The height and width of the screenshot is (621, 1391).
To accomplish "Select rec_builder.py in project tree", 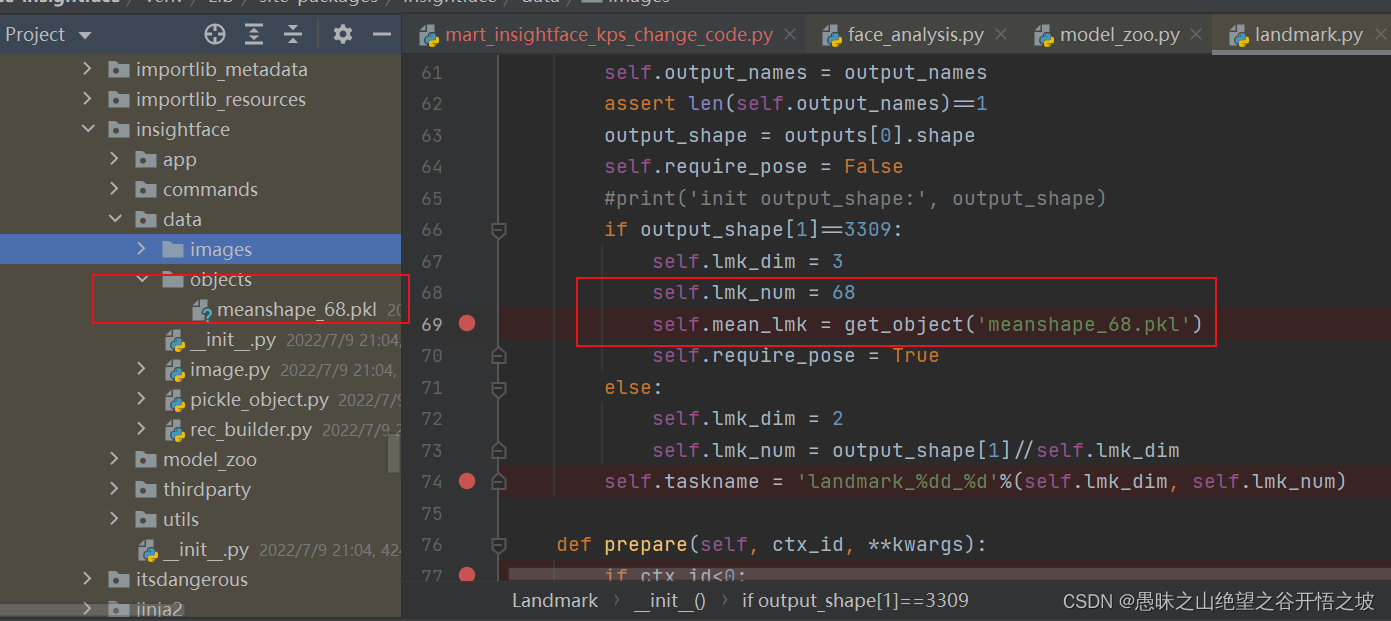I will click(251, 430).
